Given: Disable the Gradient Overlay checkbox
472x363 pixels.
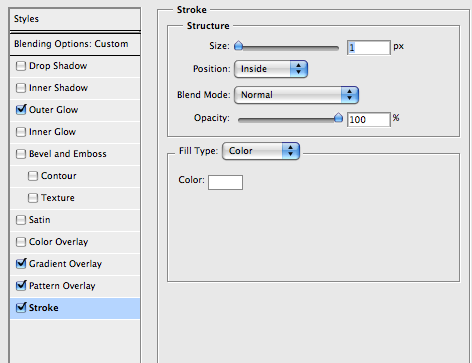Looking at the screenshot, I should pyautogui.click(x=21, y=264).
